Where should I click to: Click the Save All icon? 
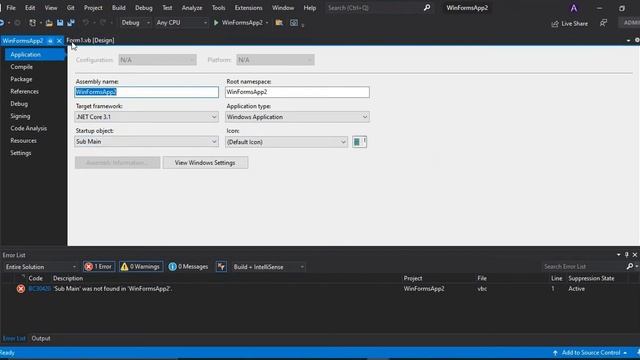[x=71, y=23]
